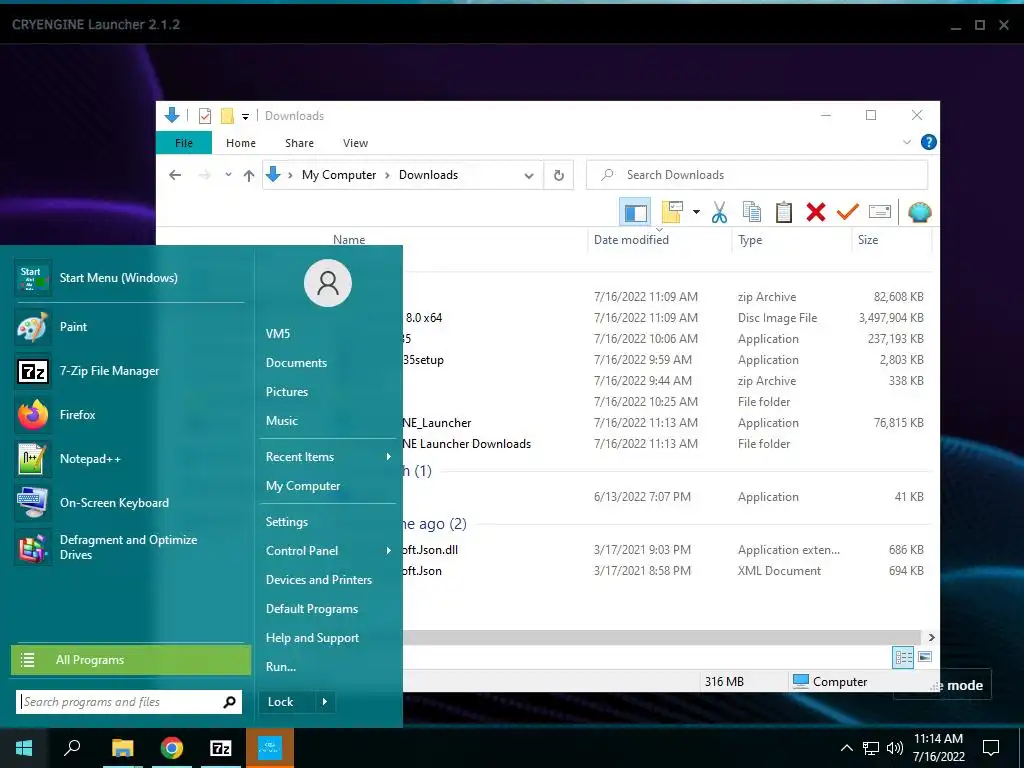1024x768 pixels.
Task: Click the Explorer Help question mark icon
Action: pos(928,142)
